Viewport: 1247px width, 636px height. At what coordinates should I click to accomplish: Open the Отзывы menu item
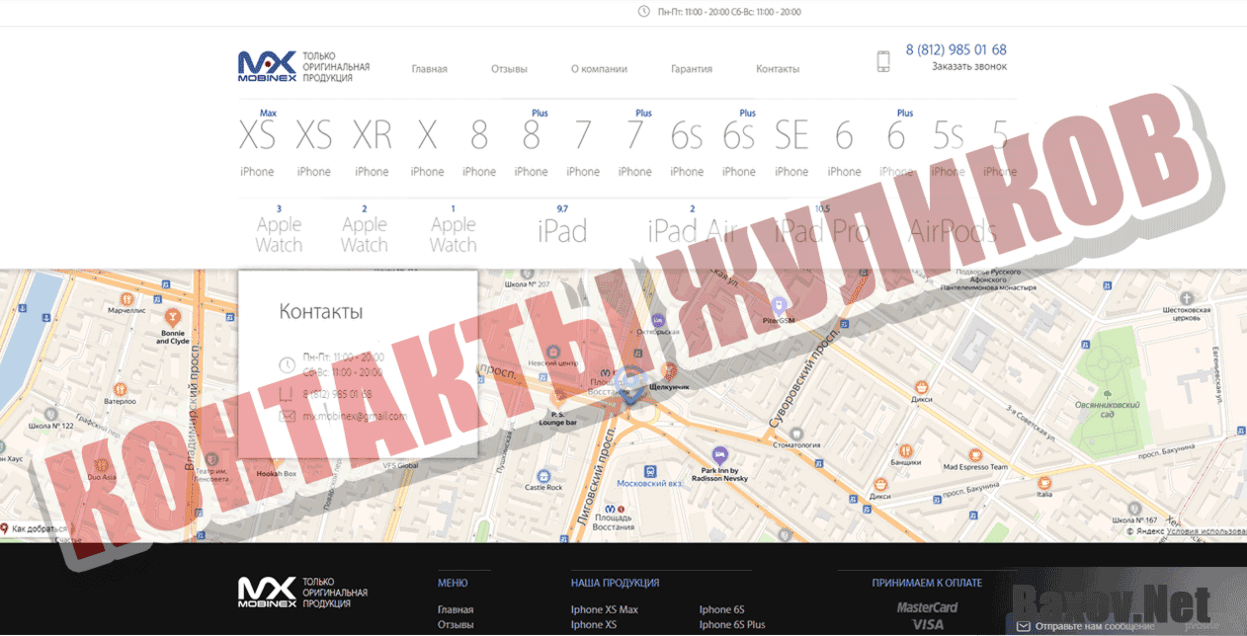[x=509, y=69]
